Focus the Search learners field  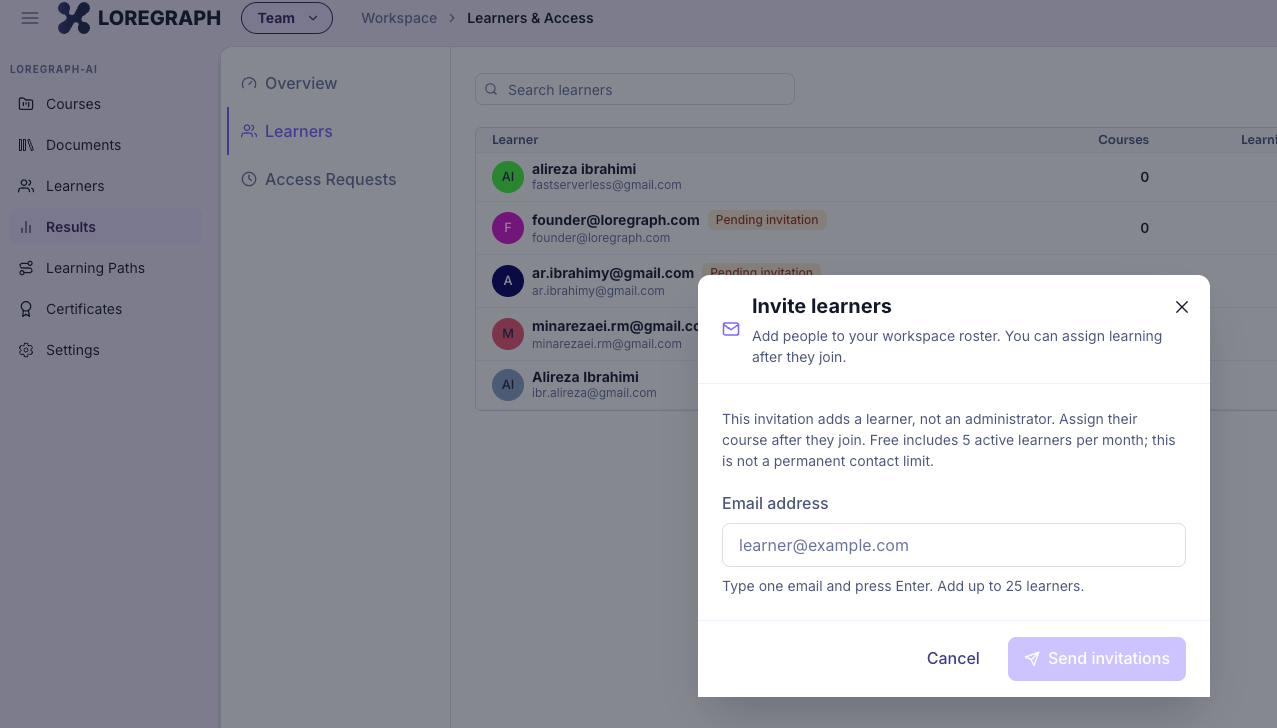[635, 89]
